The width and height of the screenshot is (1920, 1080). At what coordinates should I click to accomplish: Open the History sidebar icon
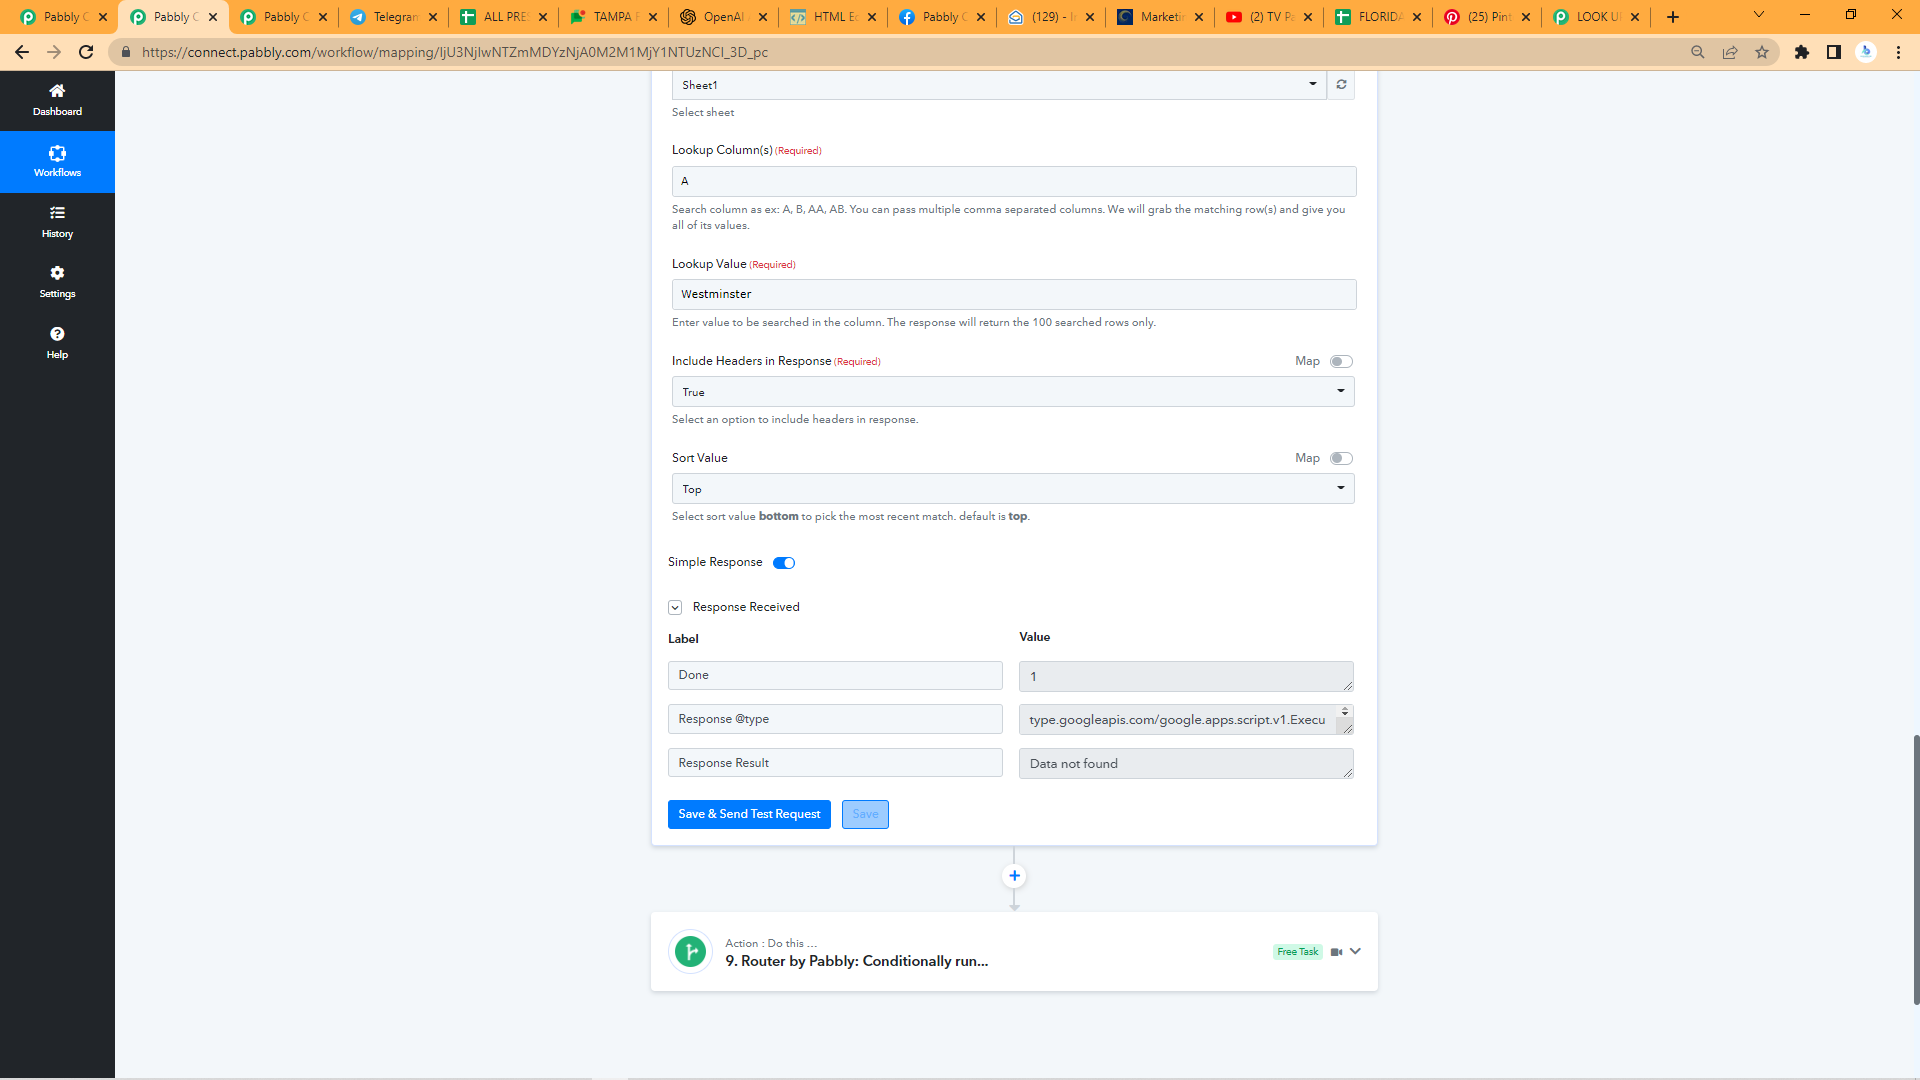[57, 213]
